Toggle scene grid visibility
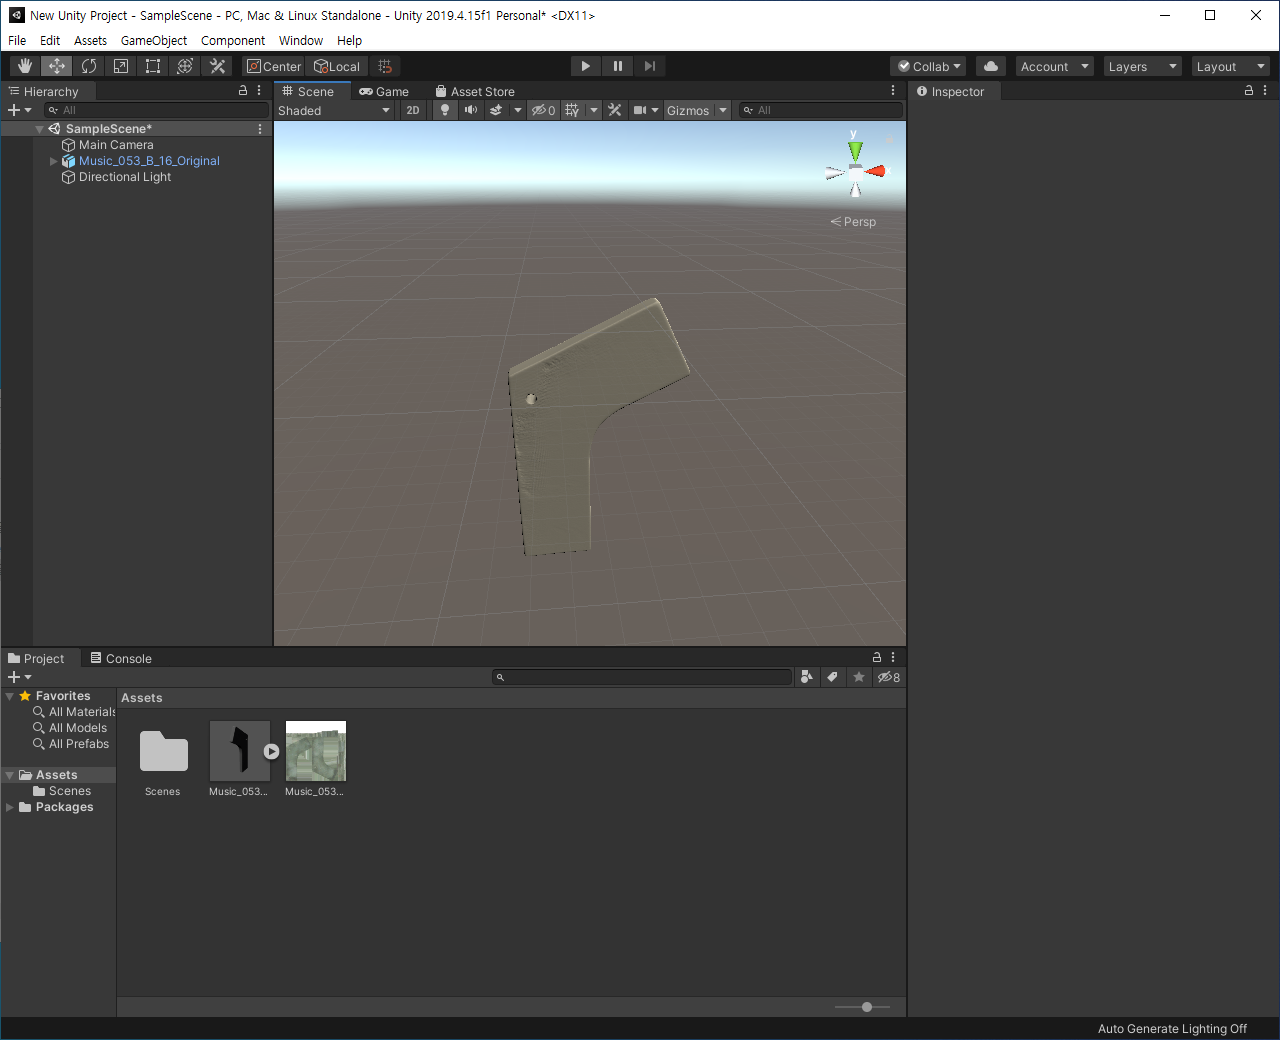Viewport: 1280px width, 1040px height. point(573,110)
